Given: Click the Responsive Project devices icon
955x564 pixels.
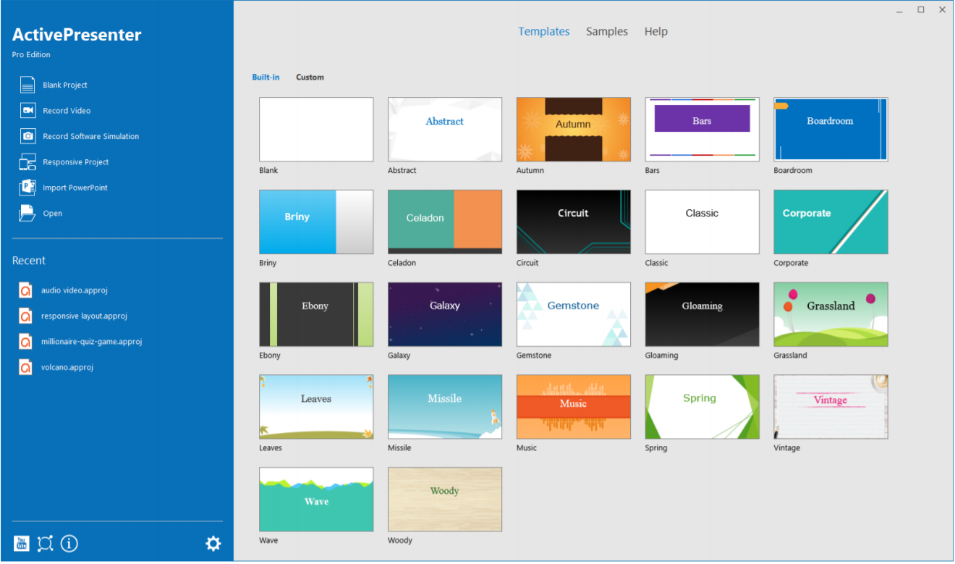Looking at the screenshot, I should 27,162.
